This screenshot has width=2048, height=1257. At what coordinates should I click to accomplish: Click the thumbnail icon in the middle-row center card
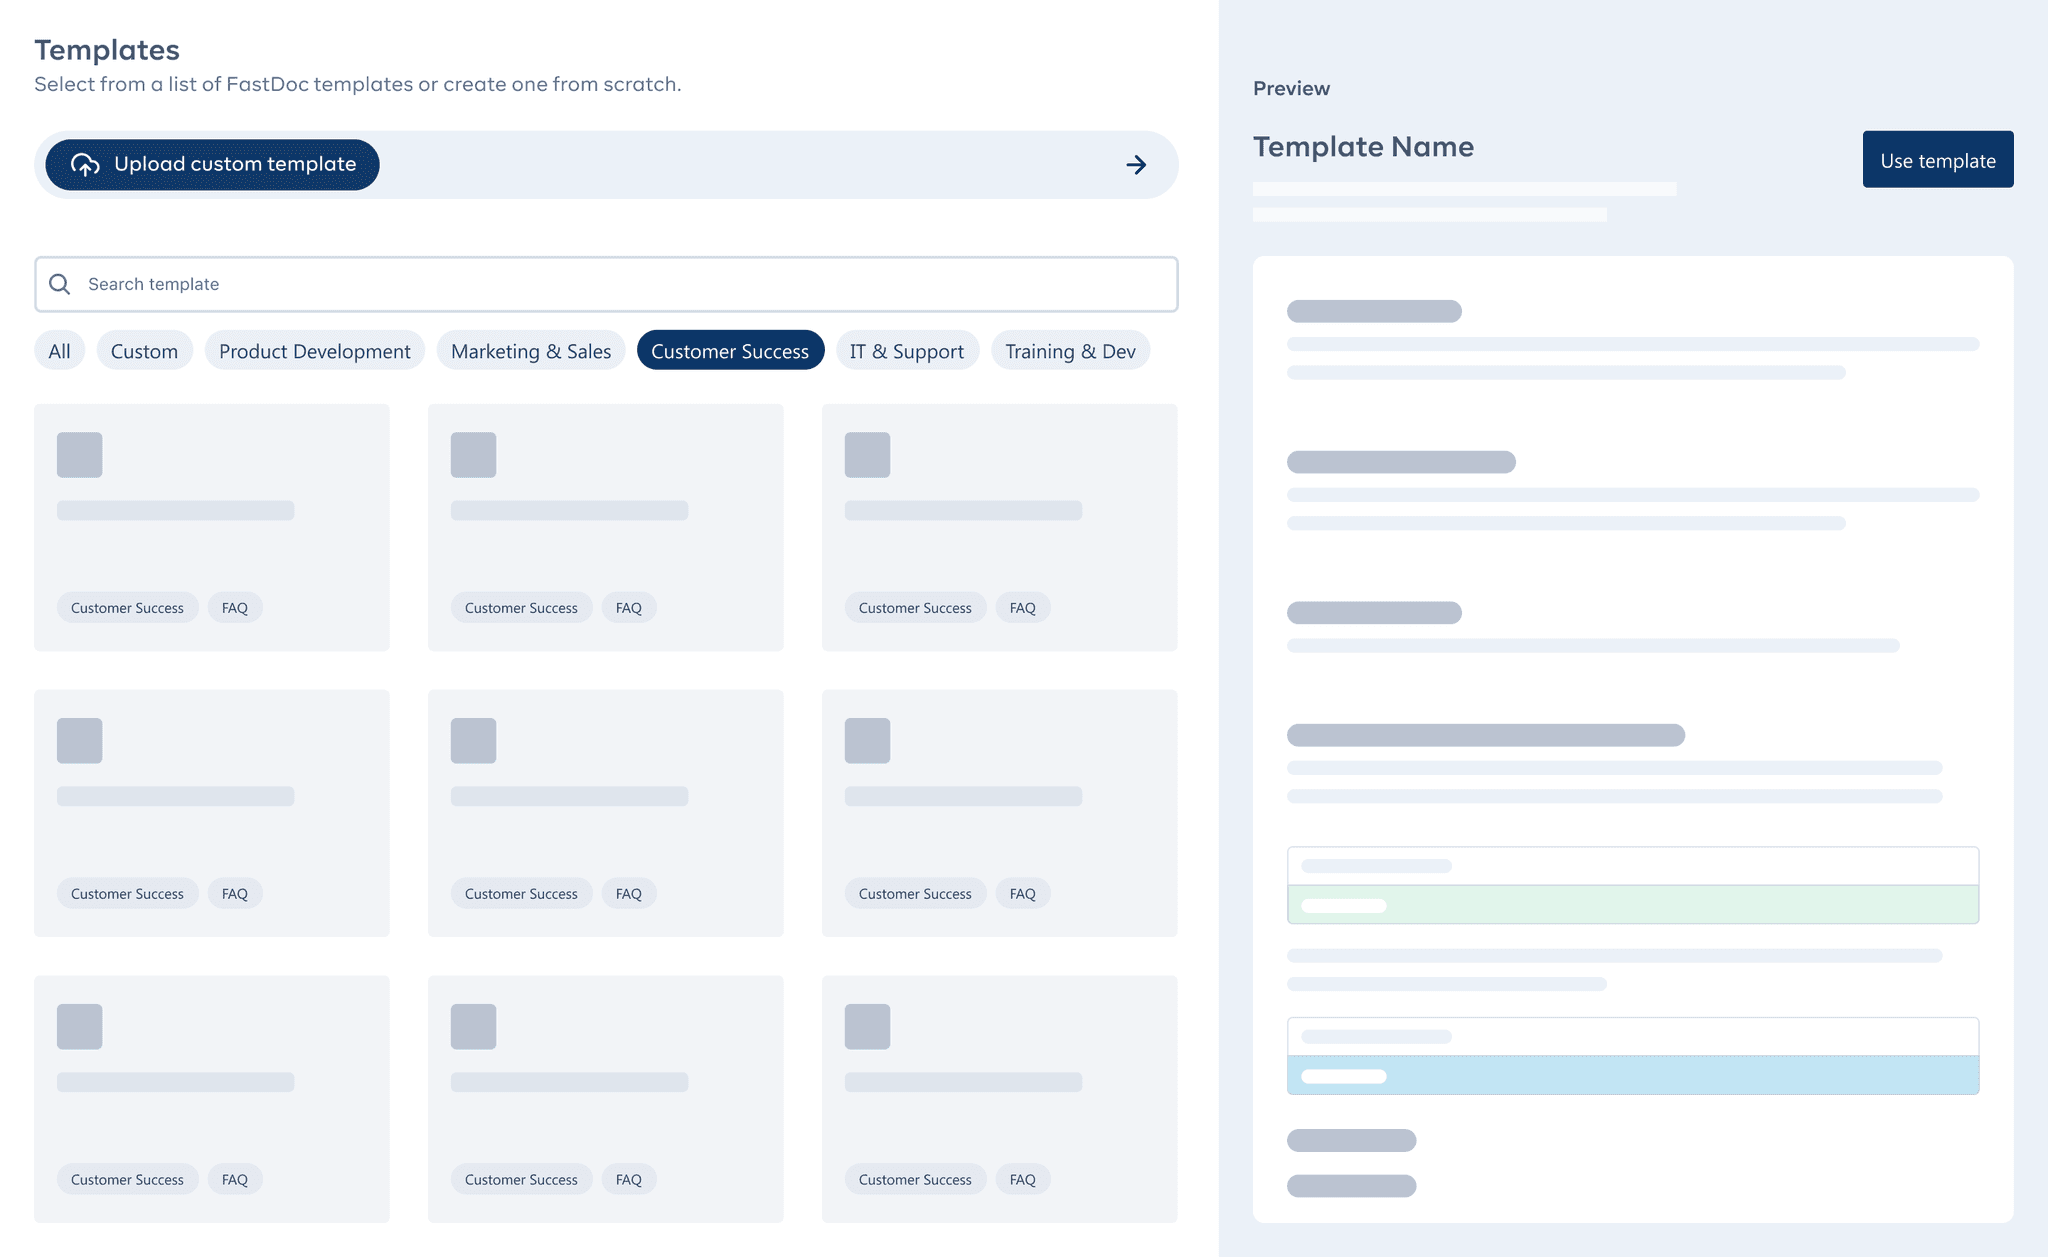473,740
